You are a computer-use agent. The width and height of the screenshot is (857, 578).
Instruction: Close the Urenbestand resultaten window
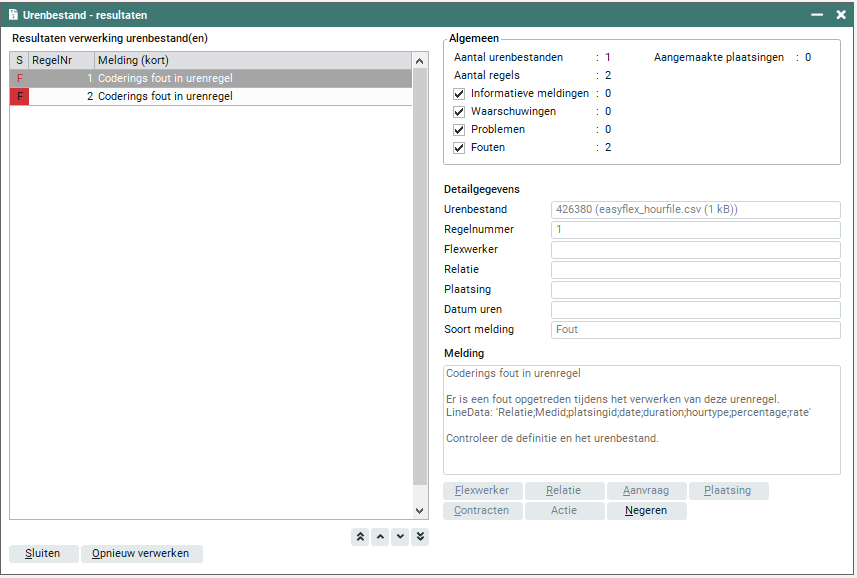click(840, 14)
